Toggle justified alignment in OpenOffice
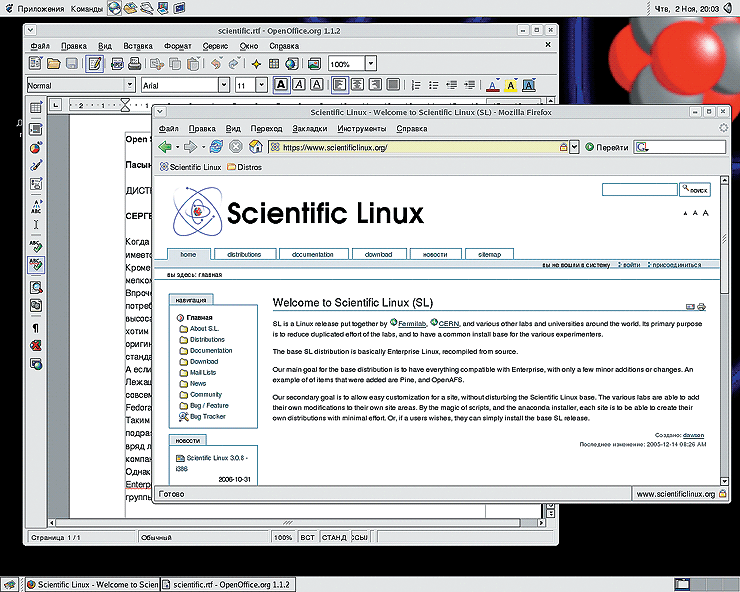Screen dimensions: 740x592 pos(393,85)
